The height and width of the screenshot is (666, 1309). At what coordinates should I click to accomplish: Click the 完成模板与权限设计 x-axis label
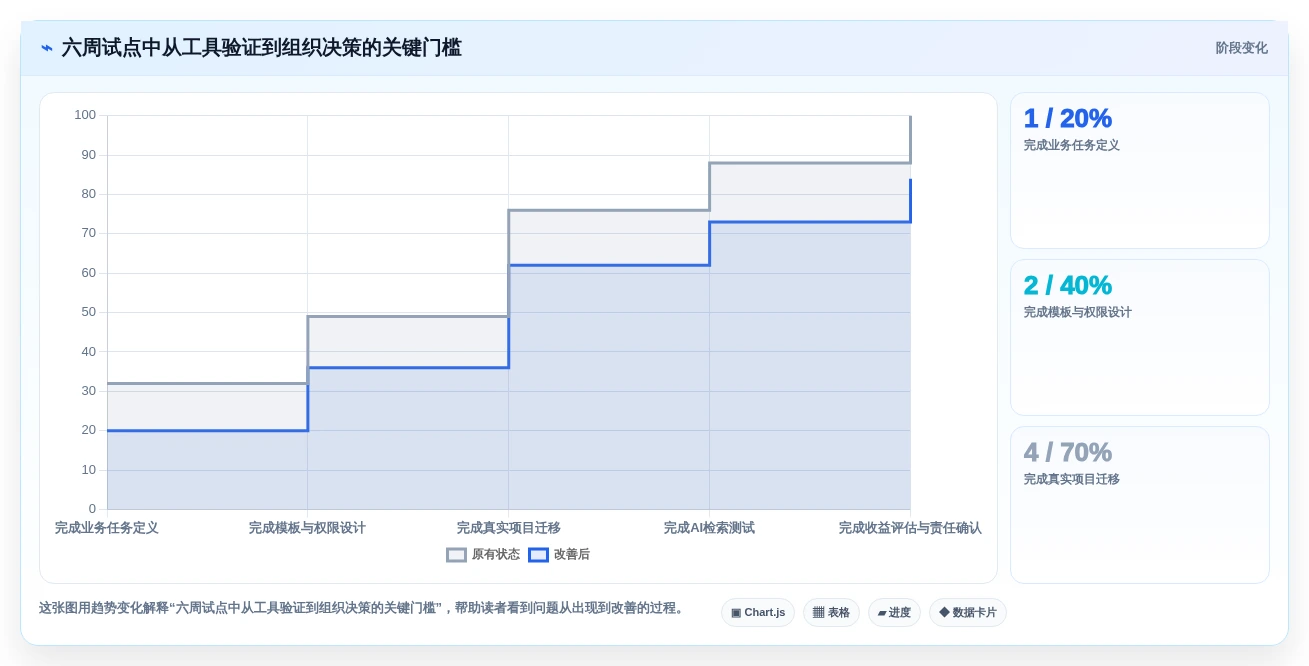pyautogui.click(x=307, y=528)
